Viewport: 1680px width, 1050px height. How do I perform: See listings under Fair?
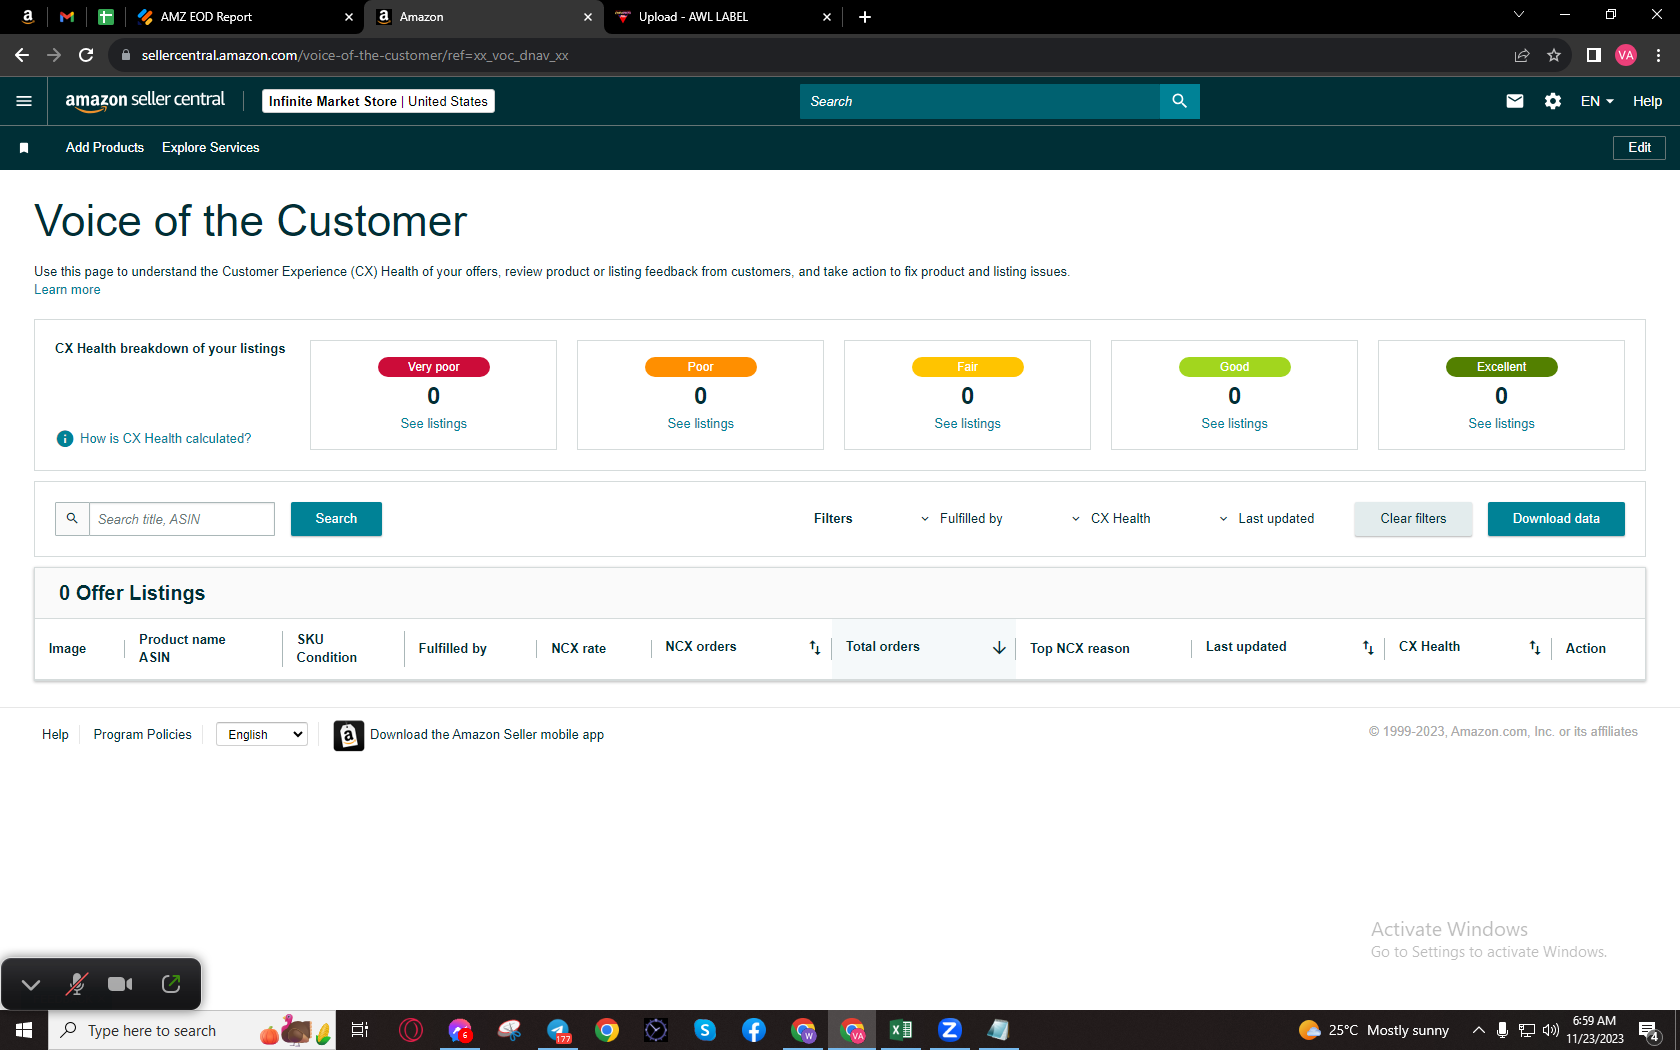(968, 424)
